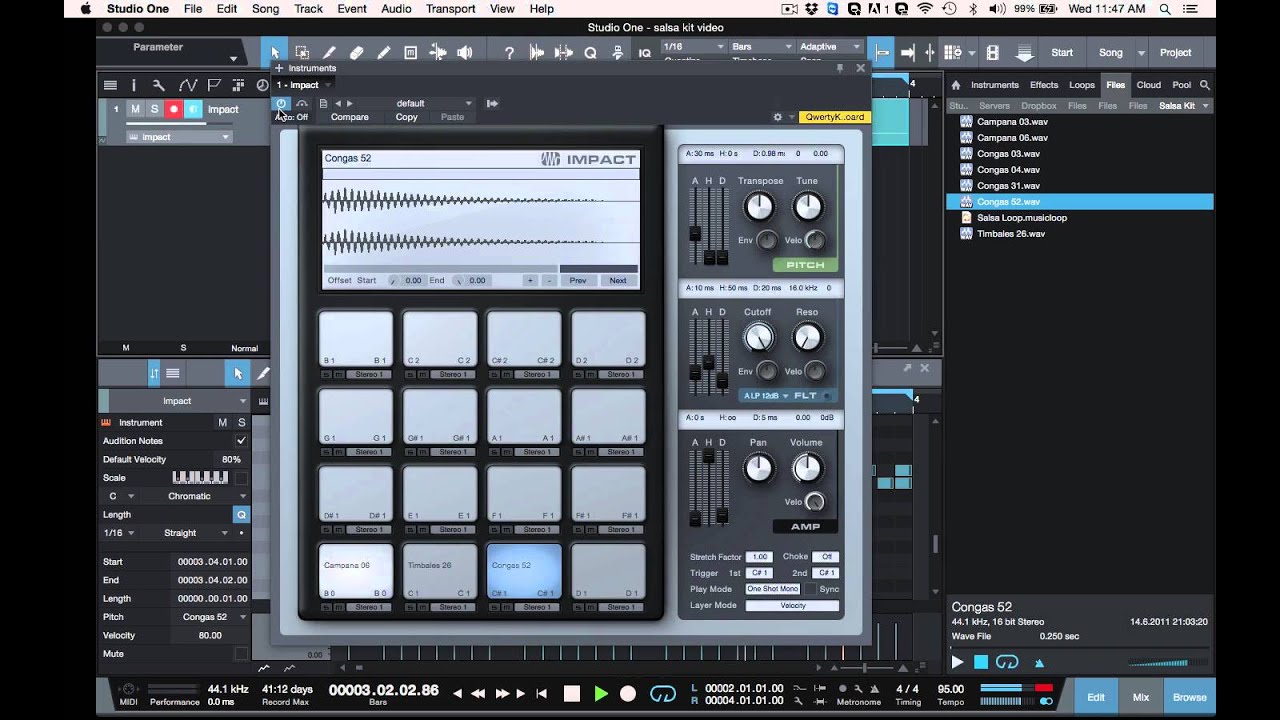Click the info i icon above tracks
The height and width of the screenshot is (720, 1280).
tap(133, 85)
